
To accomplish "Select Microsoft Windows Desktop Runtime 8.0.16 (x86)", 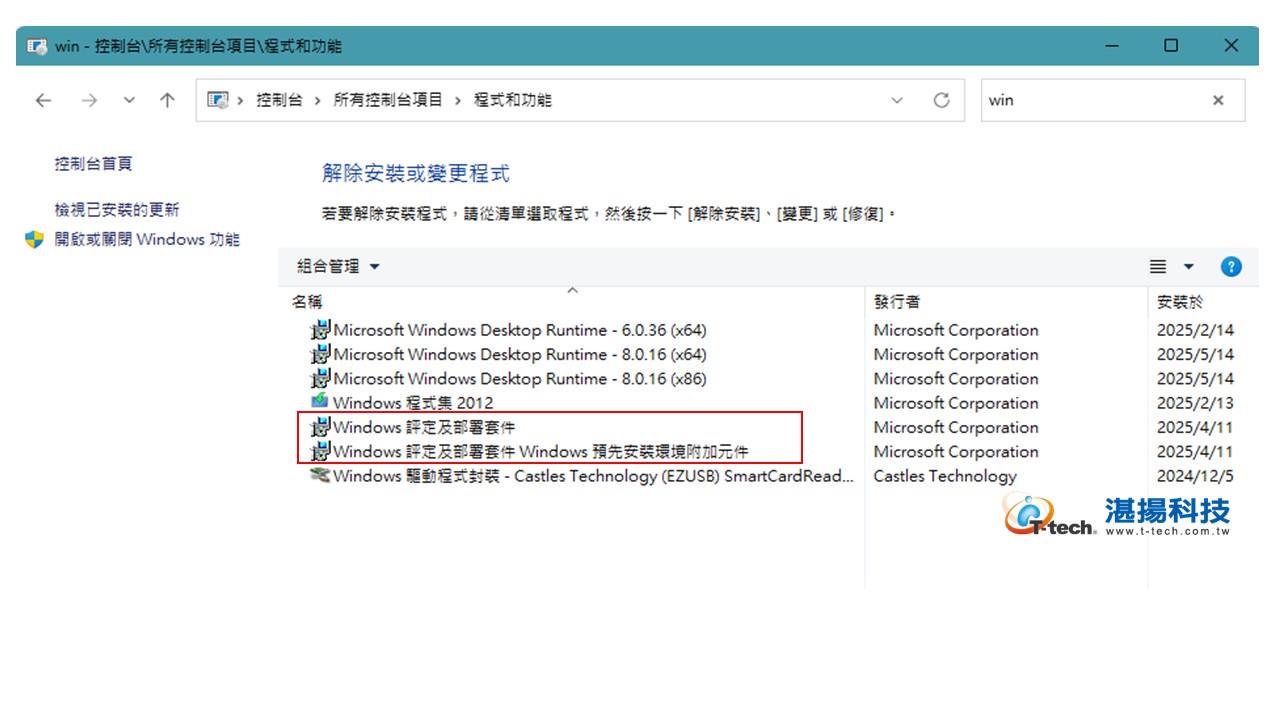I will (520, 378).
